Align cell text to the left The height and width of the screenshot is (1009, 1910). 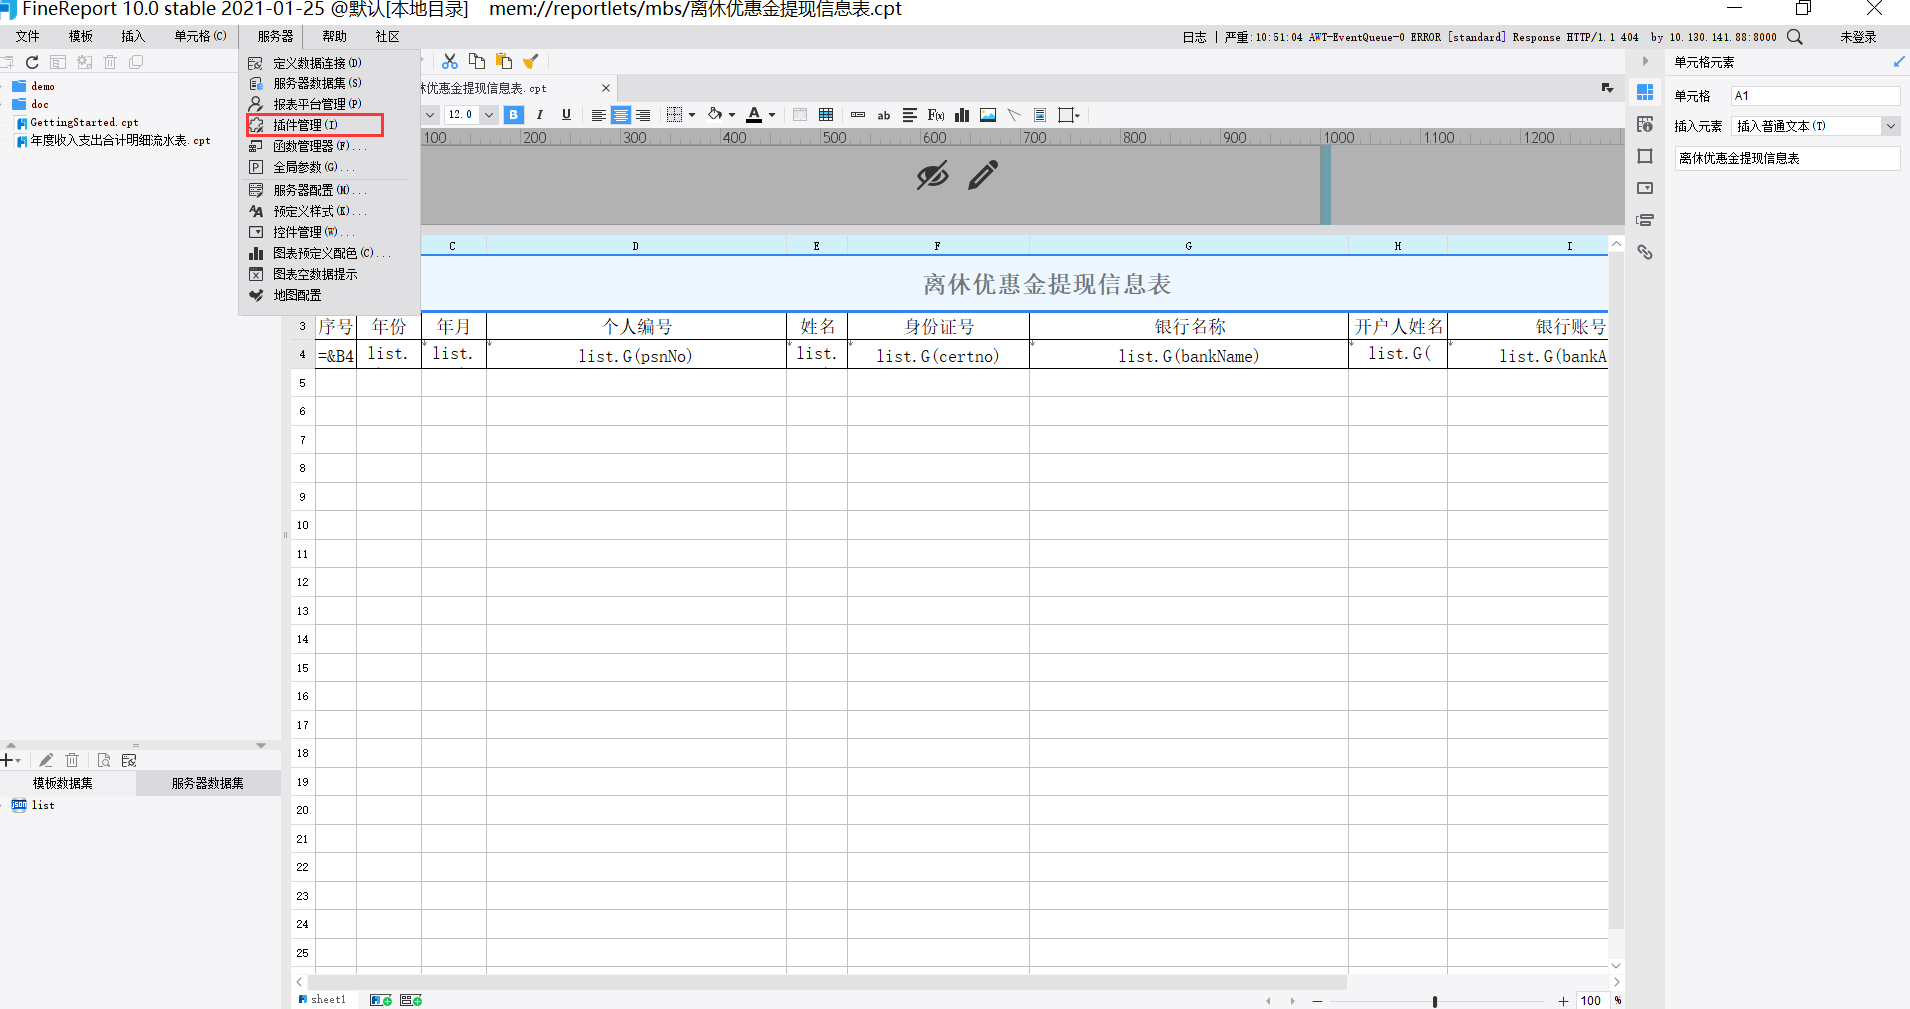(x=598, y=115)
